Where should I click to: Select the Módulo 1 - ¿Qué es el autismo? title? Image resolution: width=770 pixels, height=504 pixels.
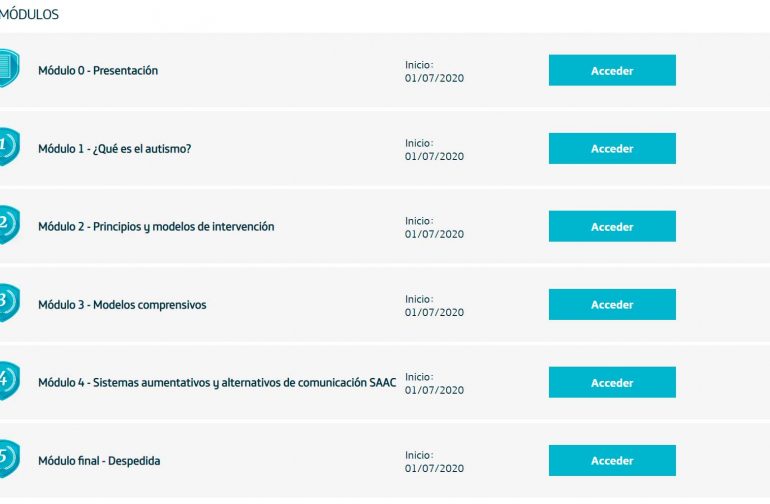pos(114,149)
